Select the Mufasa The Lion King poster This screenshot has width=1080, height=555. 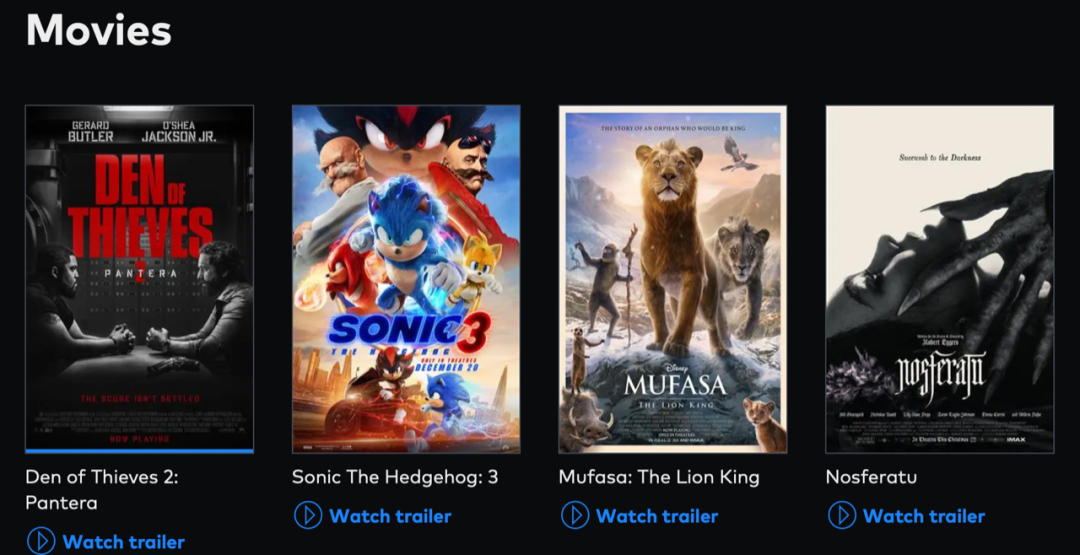pyautogui.click(x=673, y=279)
